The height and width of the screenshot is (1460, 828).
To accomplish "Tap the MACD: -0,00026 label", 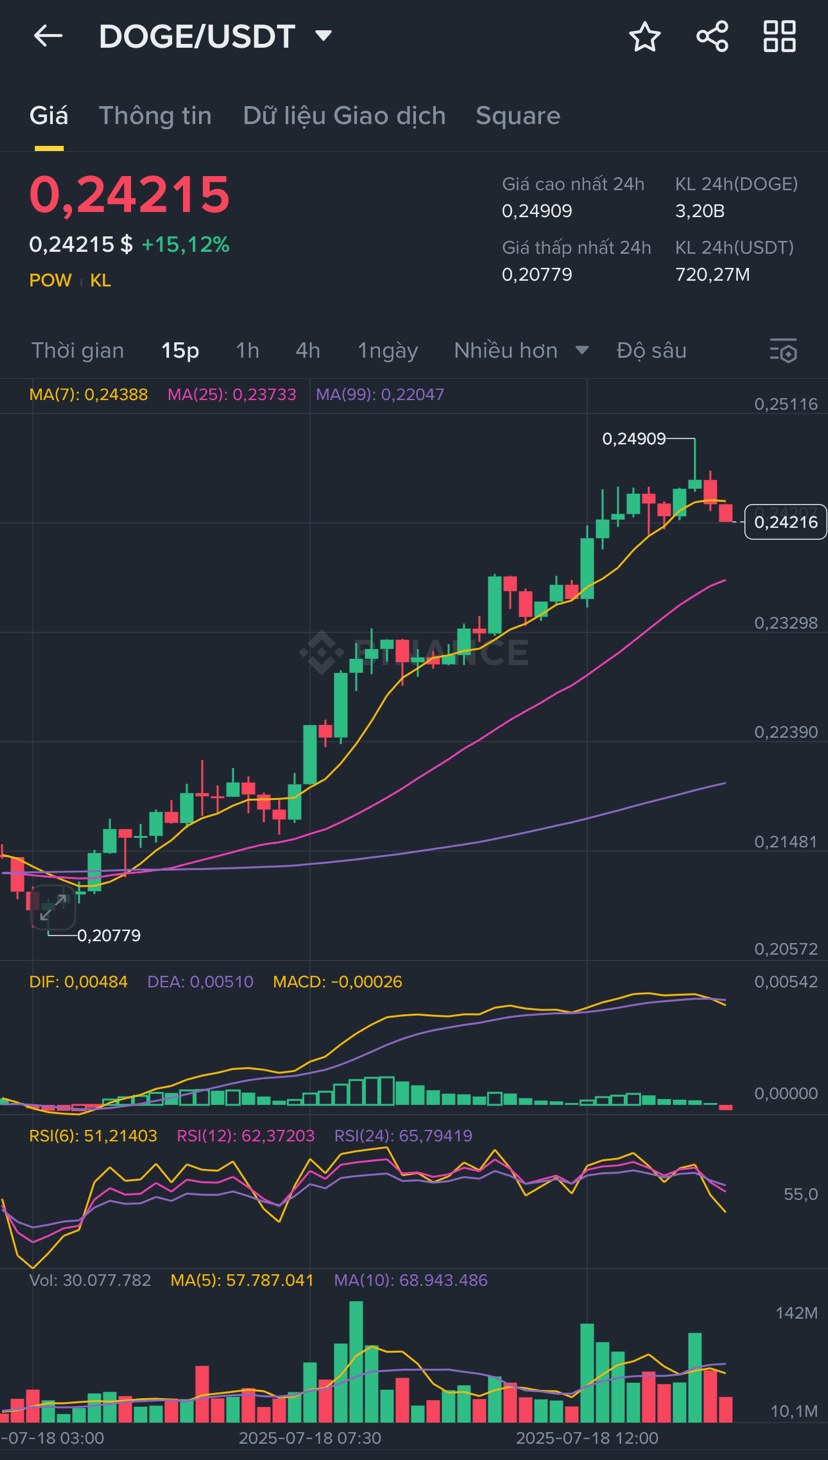I will coord(337,982).
